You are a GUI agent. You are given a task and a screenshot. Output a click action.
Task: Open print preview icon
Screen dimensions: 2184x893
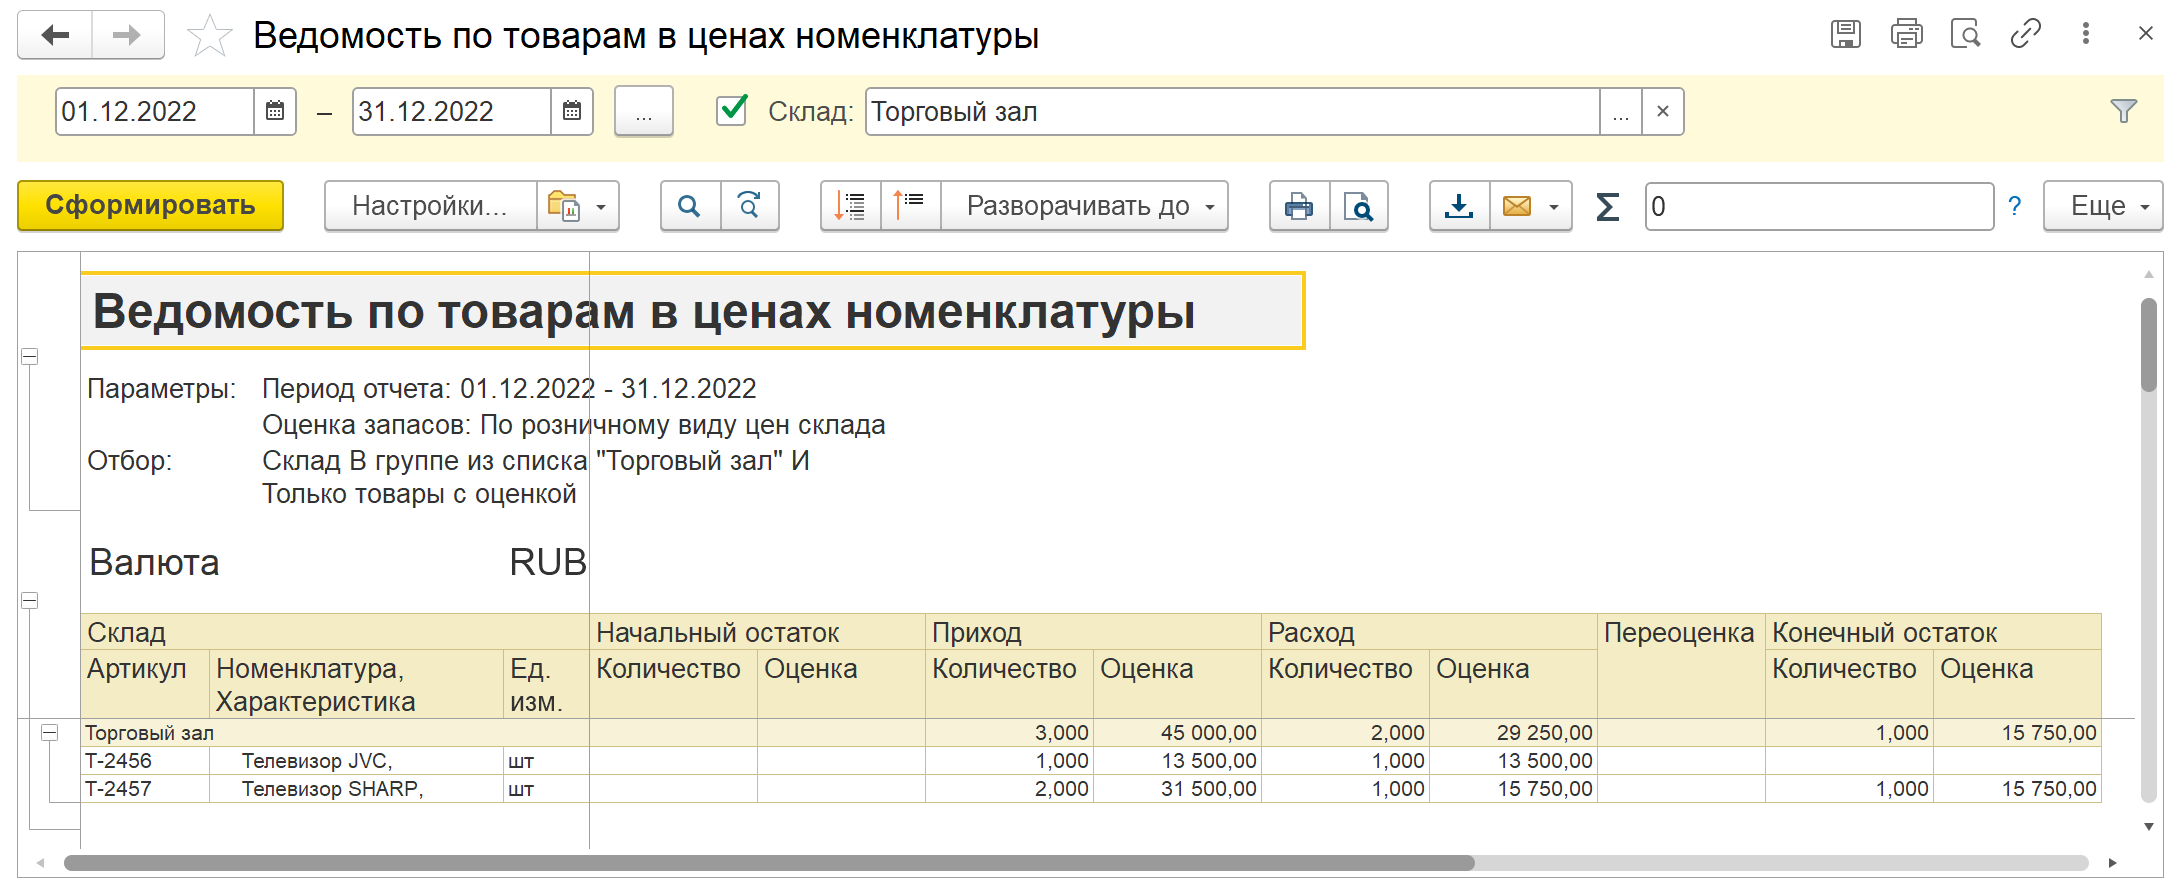(x=1358, y=206)
